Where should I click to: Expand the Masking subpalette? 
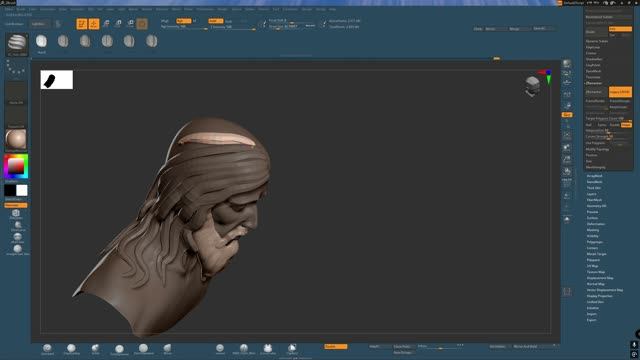click(x=593, y=230)
